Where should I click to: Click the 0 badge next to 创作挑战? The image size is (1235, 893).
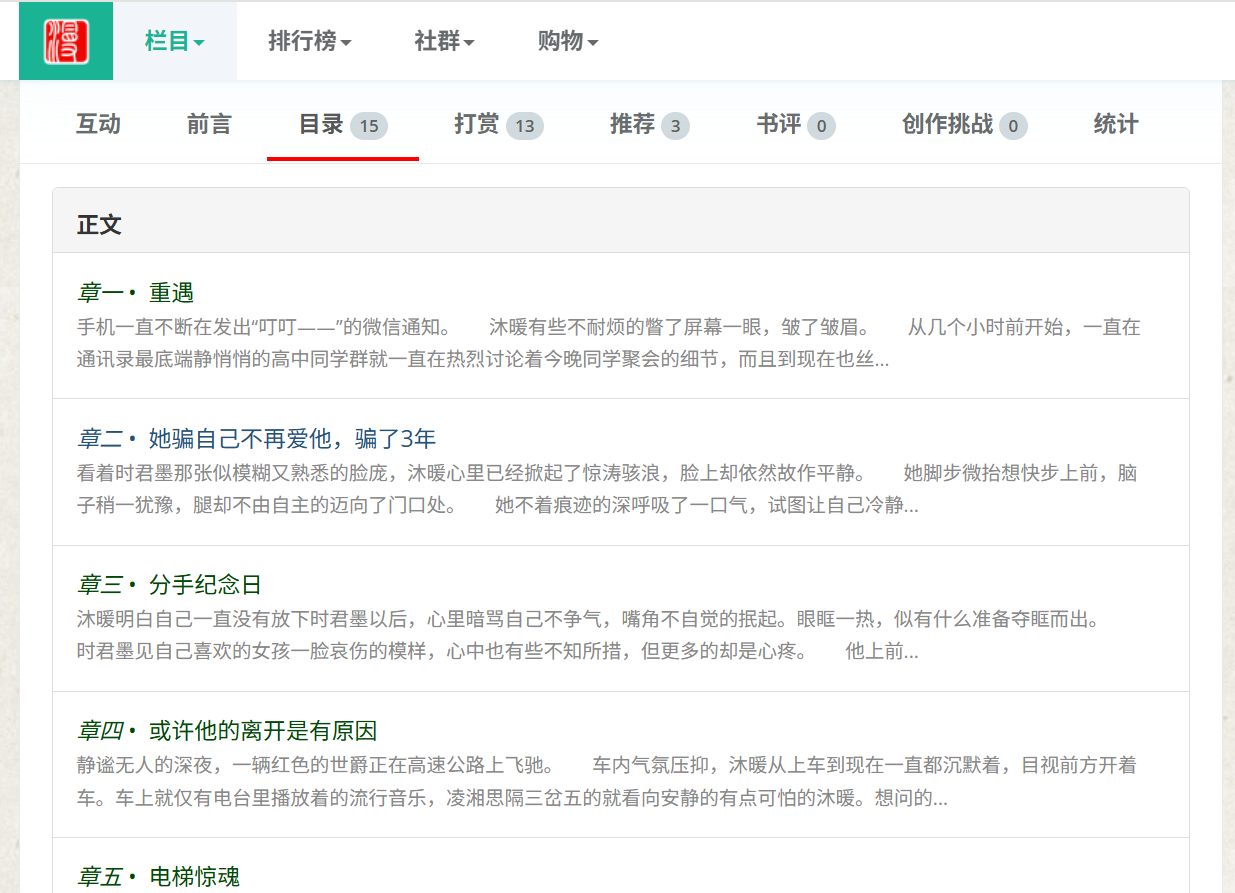(x=1013, y=126)
